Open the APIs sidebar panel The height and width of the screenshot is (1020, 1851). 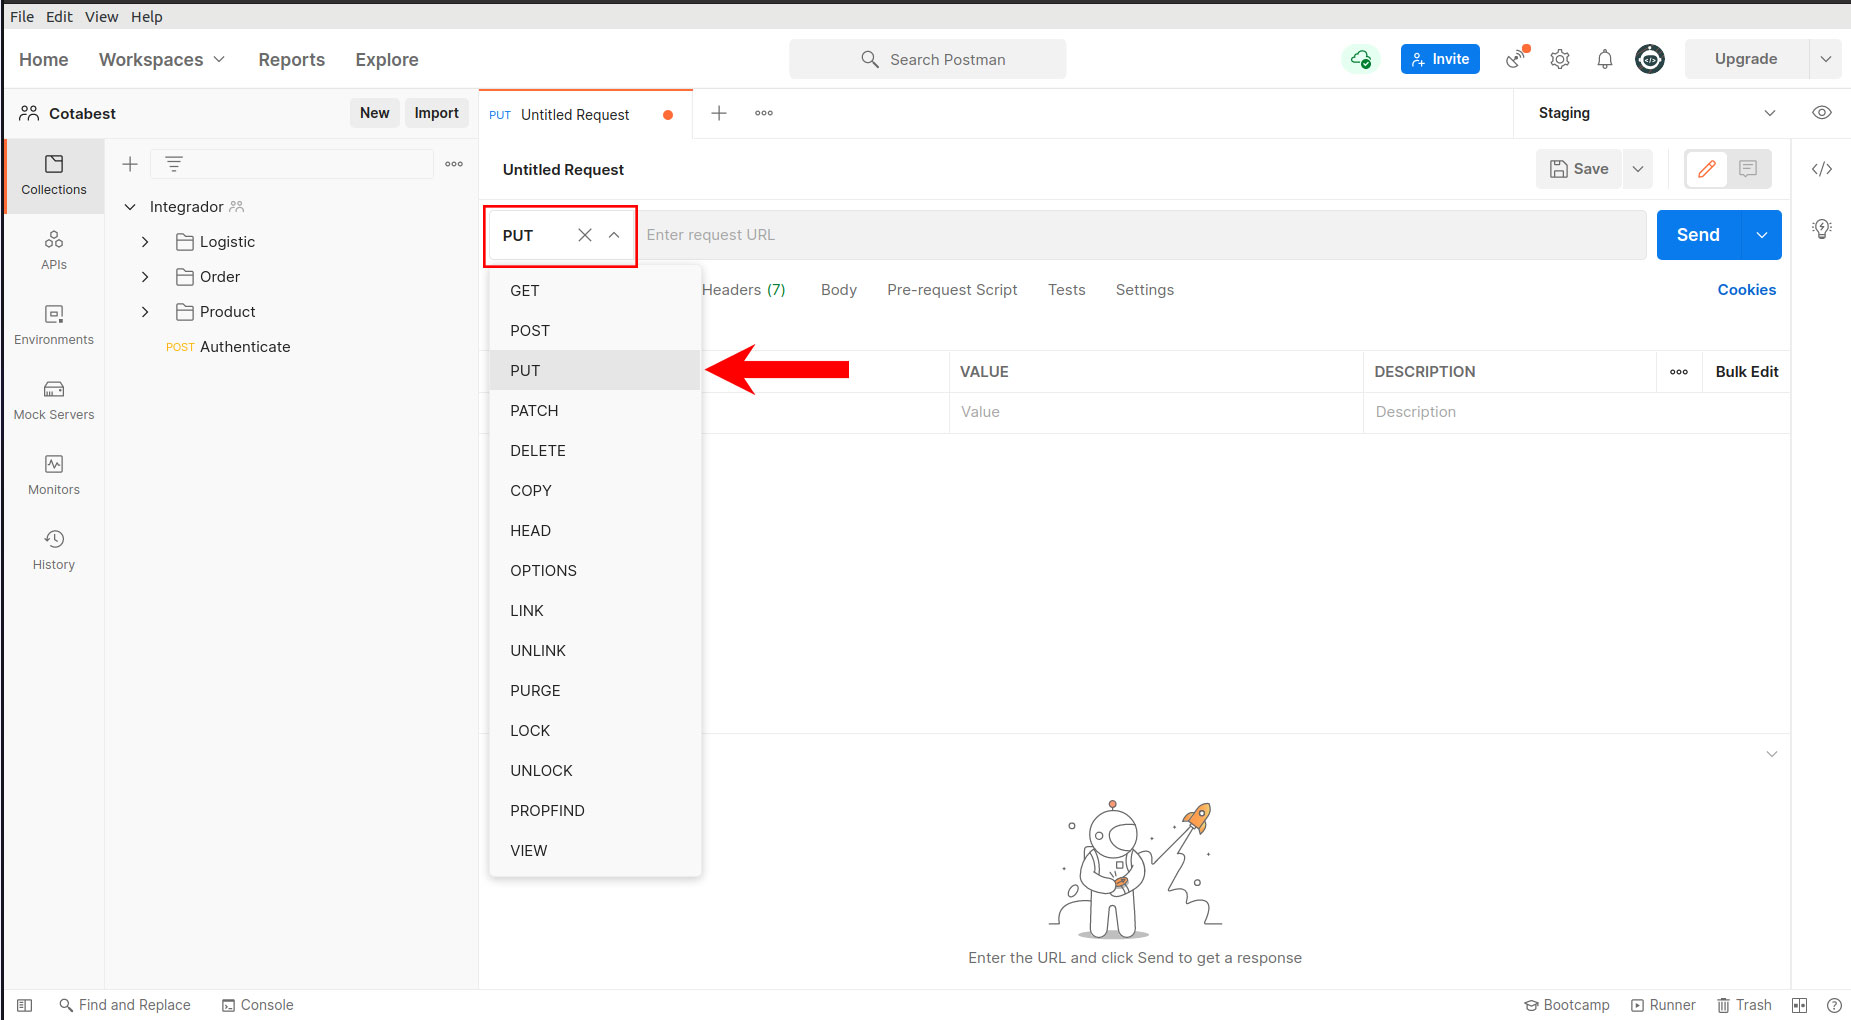pyautogui.click(x=54, y=250)
